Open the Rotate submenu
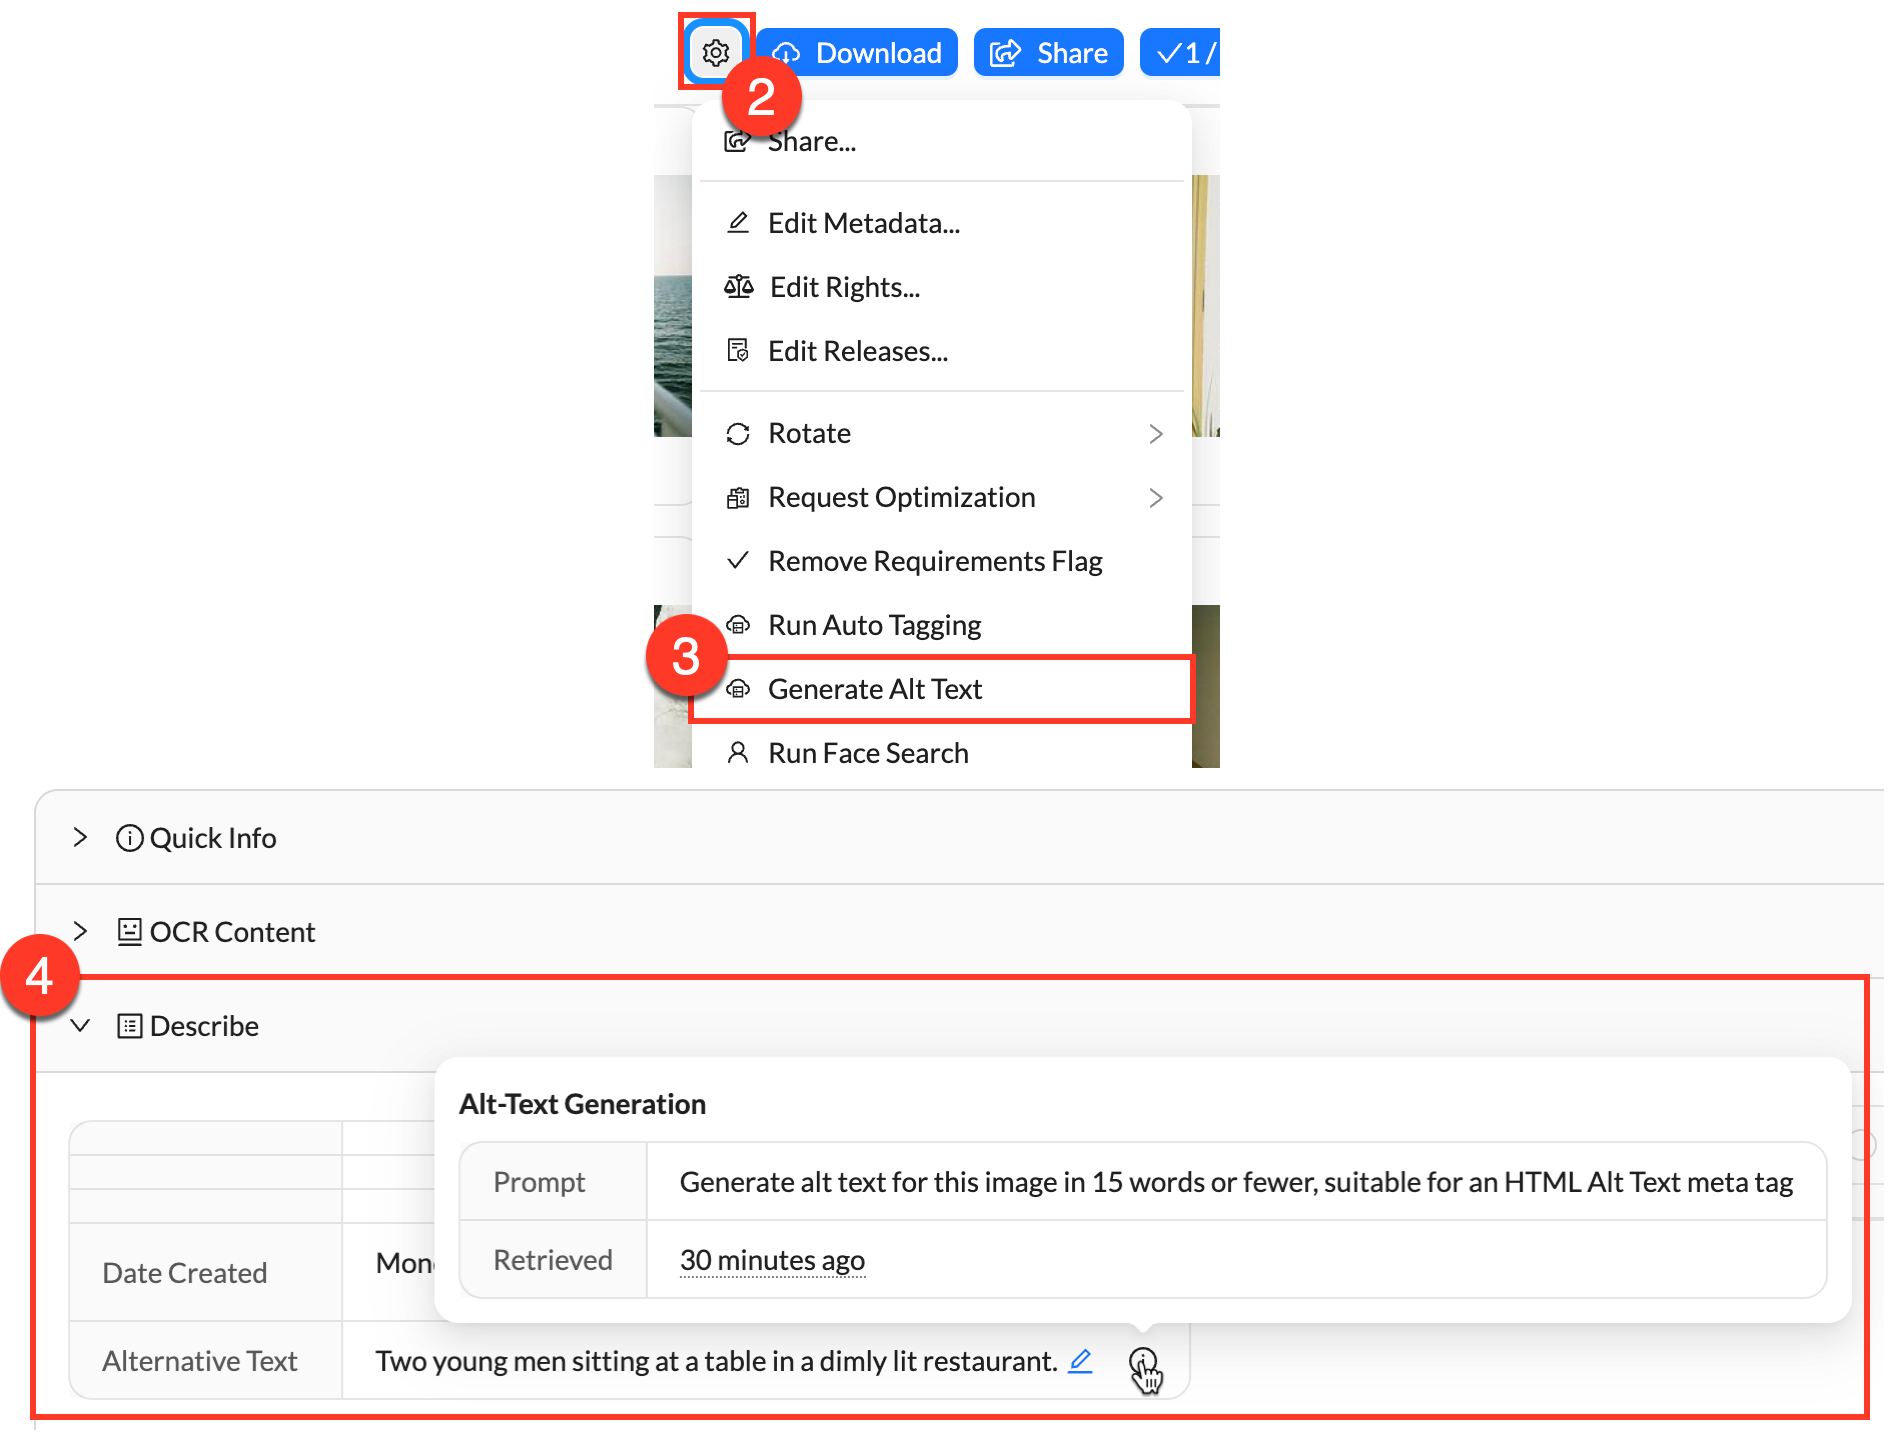The height and width of the screenshot is (1446, 1898). [1156, 433]
